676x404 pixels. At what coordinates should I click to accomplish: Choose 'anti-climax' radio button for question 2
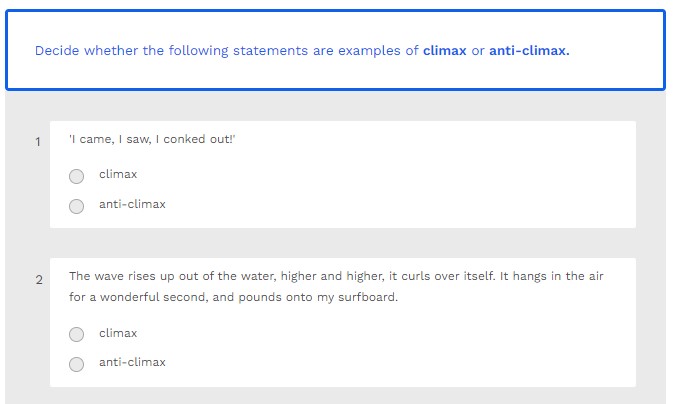(x=77, y=364)
